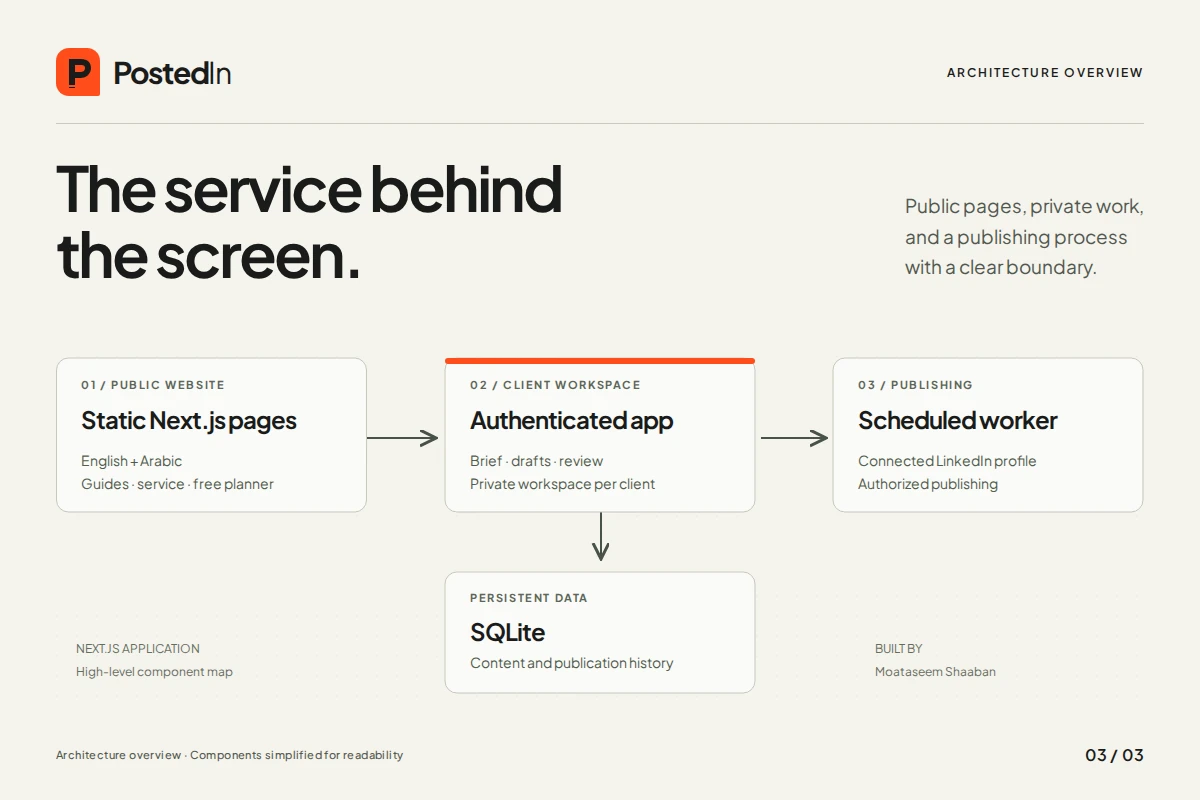The width and height of the screenshot is (1200, 800).
Task: Click "Connected LinkedIn profile" text
Action: pyautogui.click(x=947, y=461)
